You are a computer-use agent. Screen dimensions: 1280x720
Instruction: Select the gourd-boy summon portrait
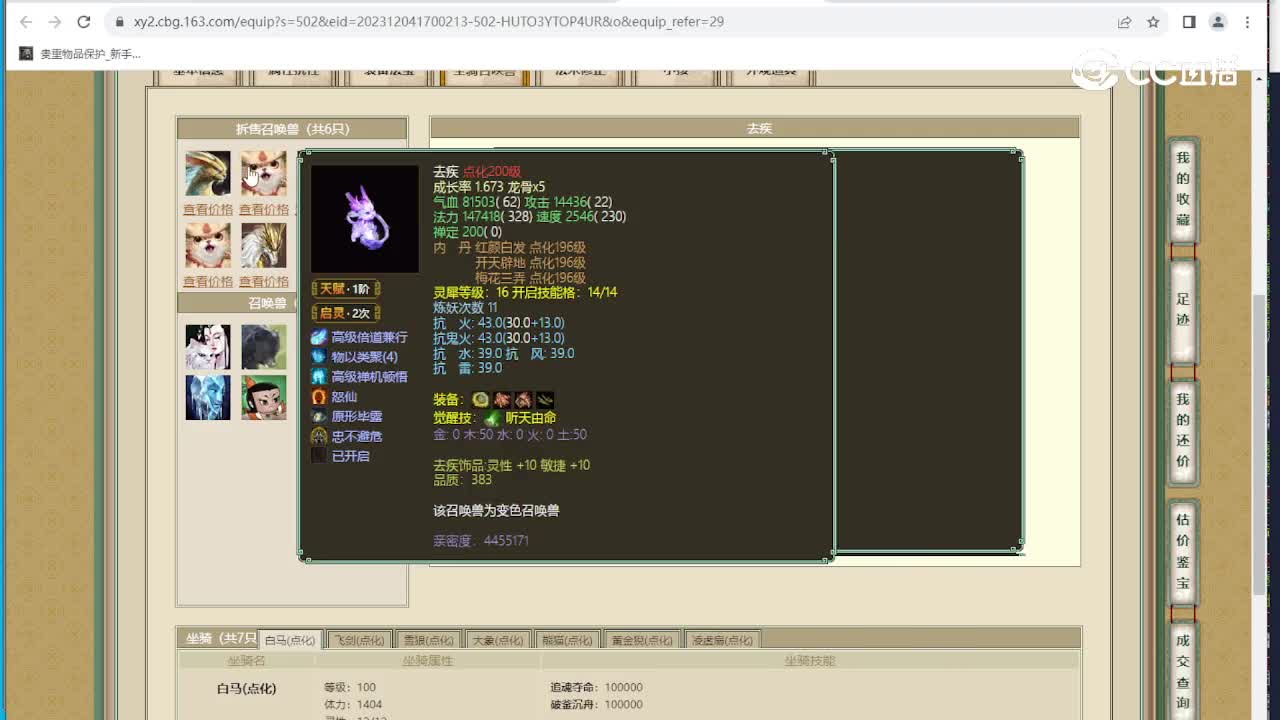264,397
